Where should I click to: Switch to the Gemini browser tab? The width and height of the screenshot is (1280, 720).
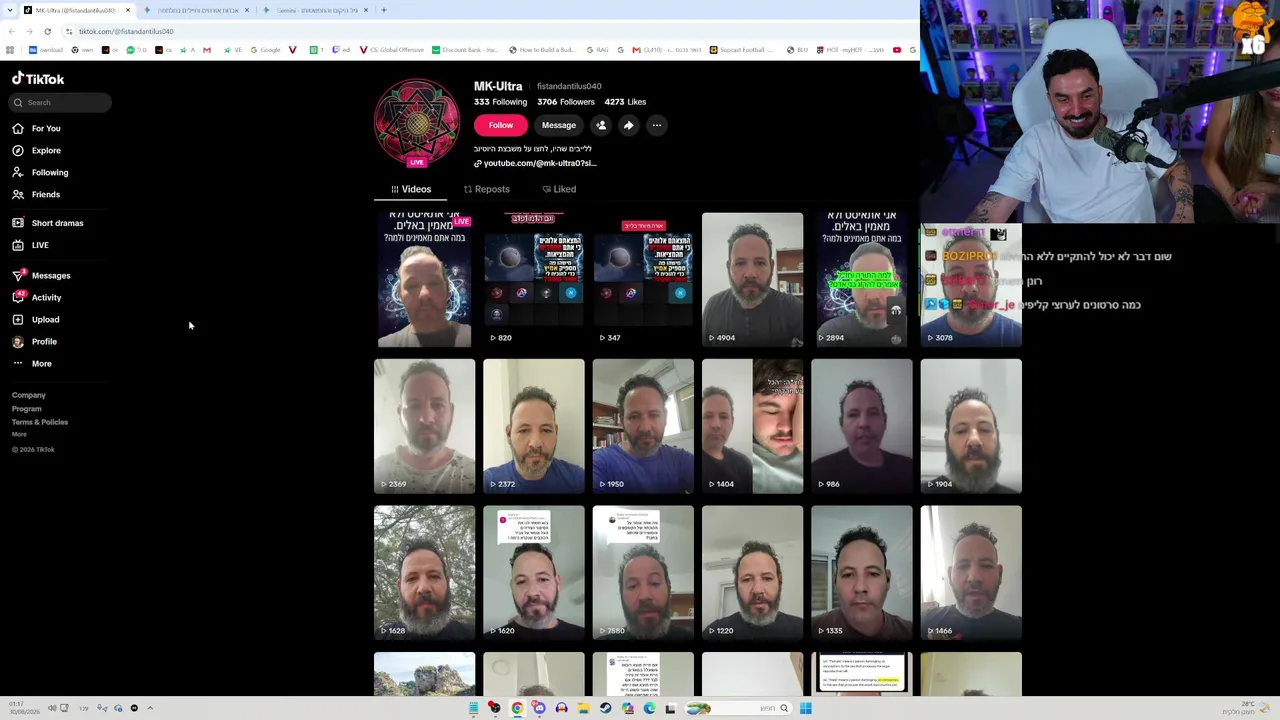point(316,10)
